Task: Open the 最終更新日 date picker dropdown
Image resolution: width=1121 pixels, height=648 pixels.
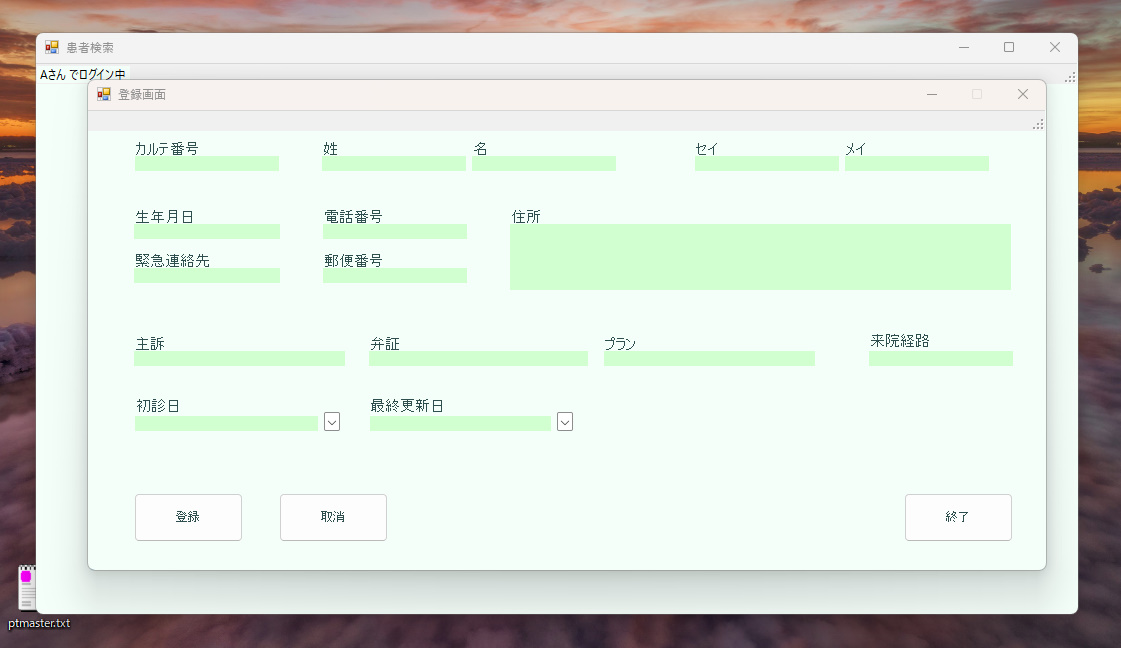Action: click(x=565, y=422)
